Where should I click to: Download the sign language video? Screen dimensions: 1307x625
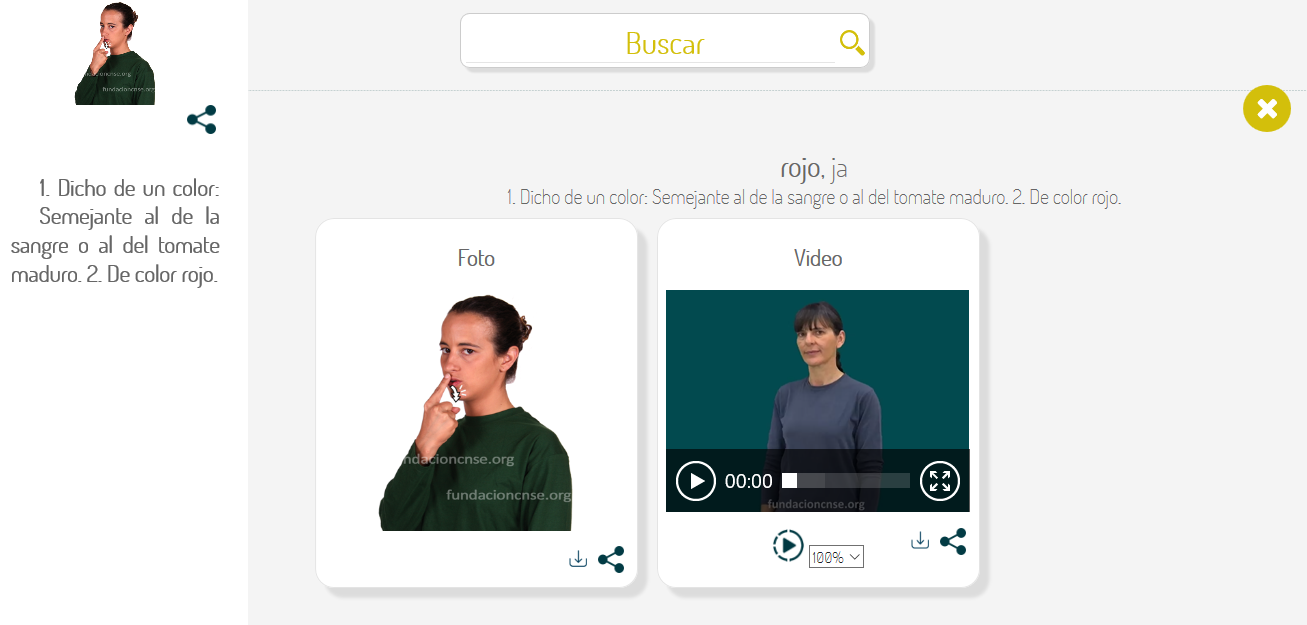click(920, 541)
